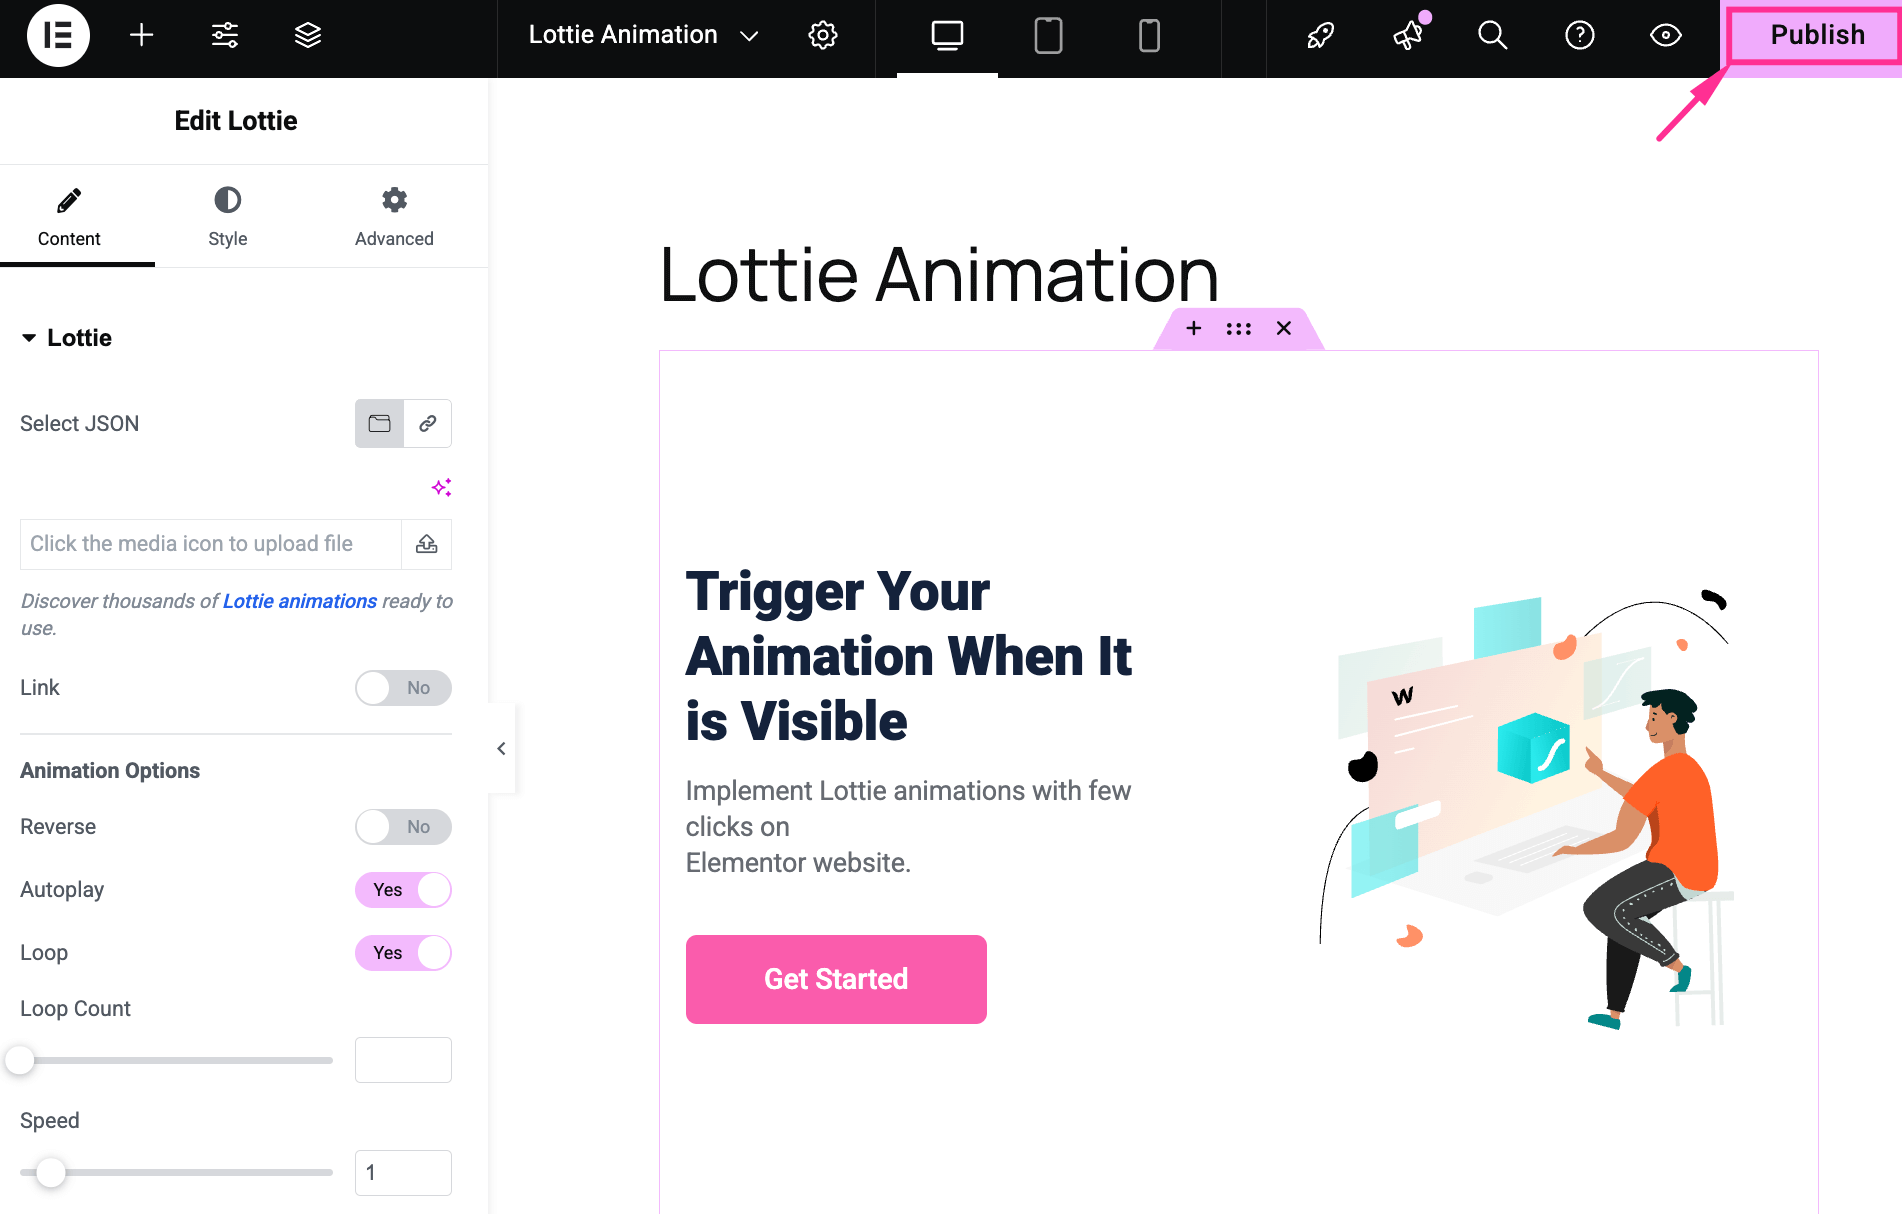Disable Autoplay for the animation
The width and height of the screenshot is (1902, 1214).
(x=403, y=889)
